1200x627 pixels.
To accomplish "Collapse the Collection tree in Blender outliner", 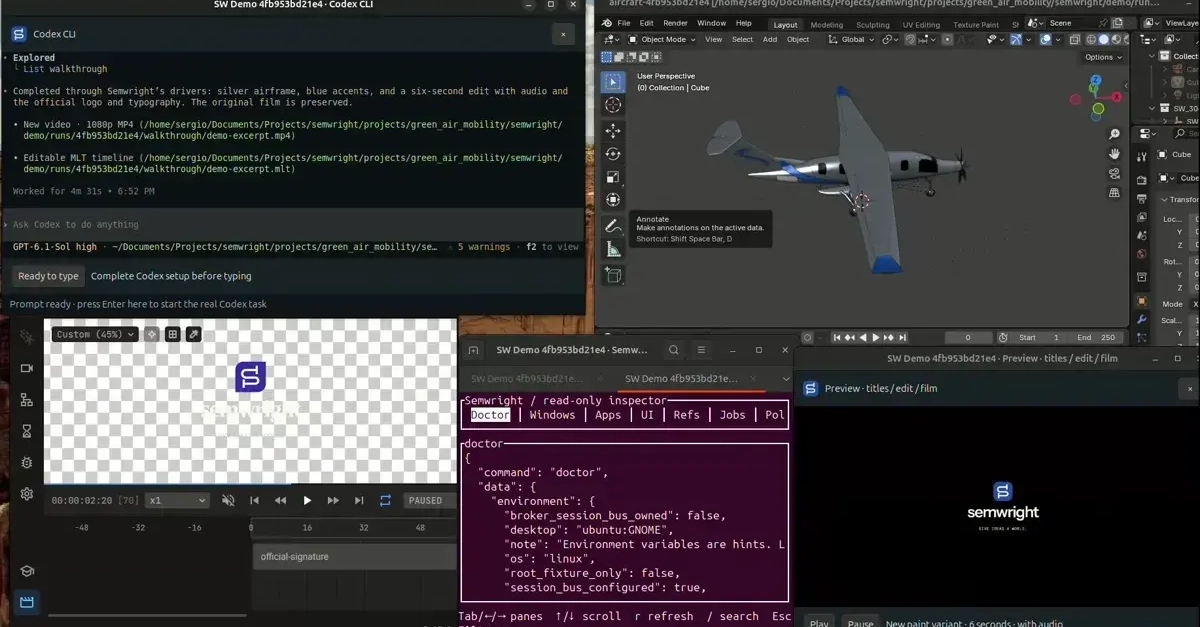I will (x=1151, y=56).
